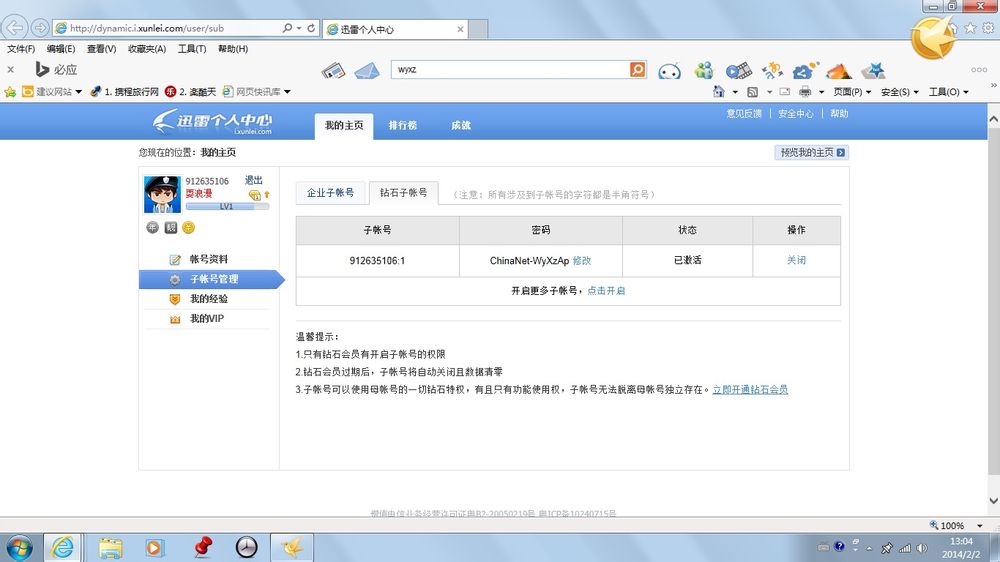Click the round face icon in Bing toolbar
The image size is (1000, 562).
(669, 71)
